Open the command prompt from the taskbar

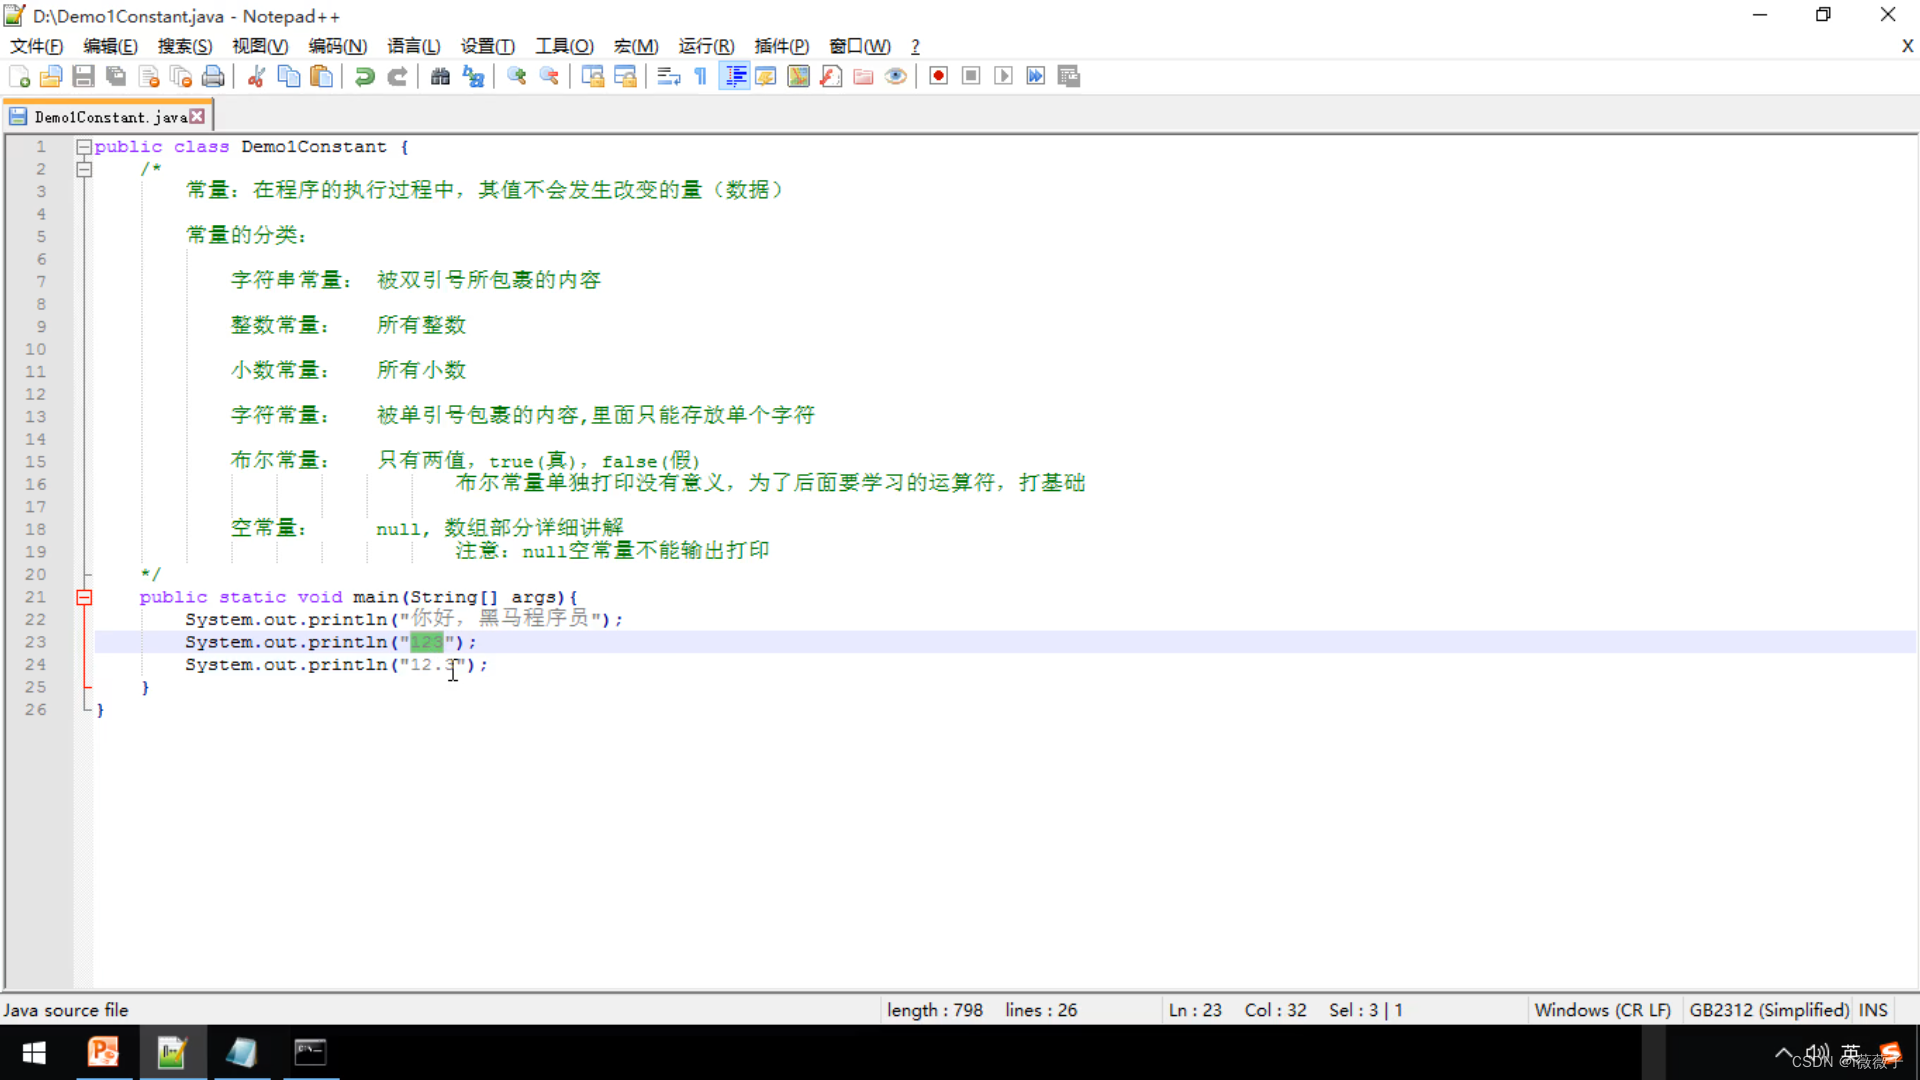point(310,1052)
